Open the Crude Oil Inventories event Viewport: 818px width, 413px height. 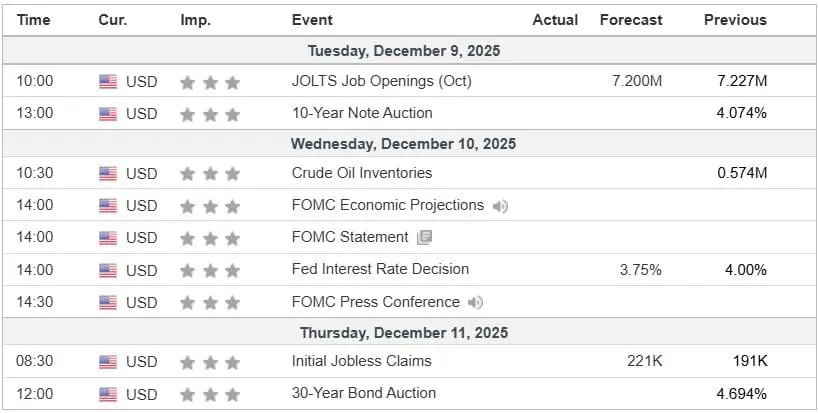(362, 173)
